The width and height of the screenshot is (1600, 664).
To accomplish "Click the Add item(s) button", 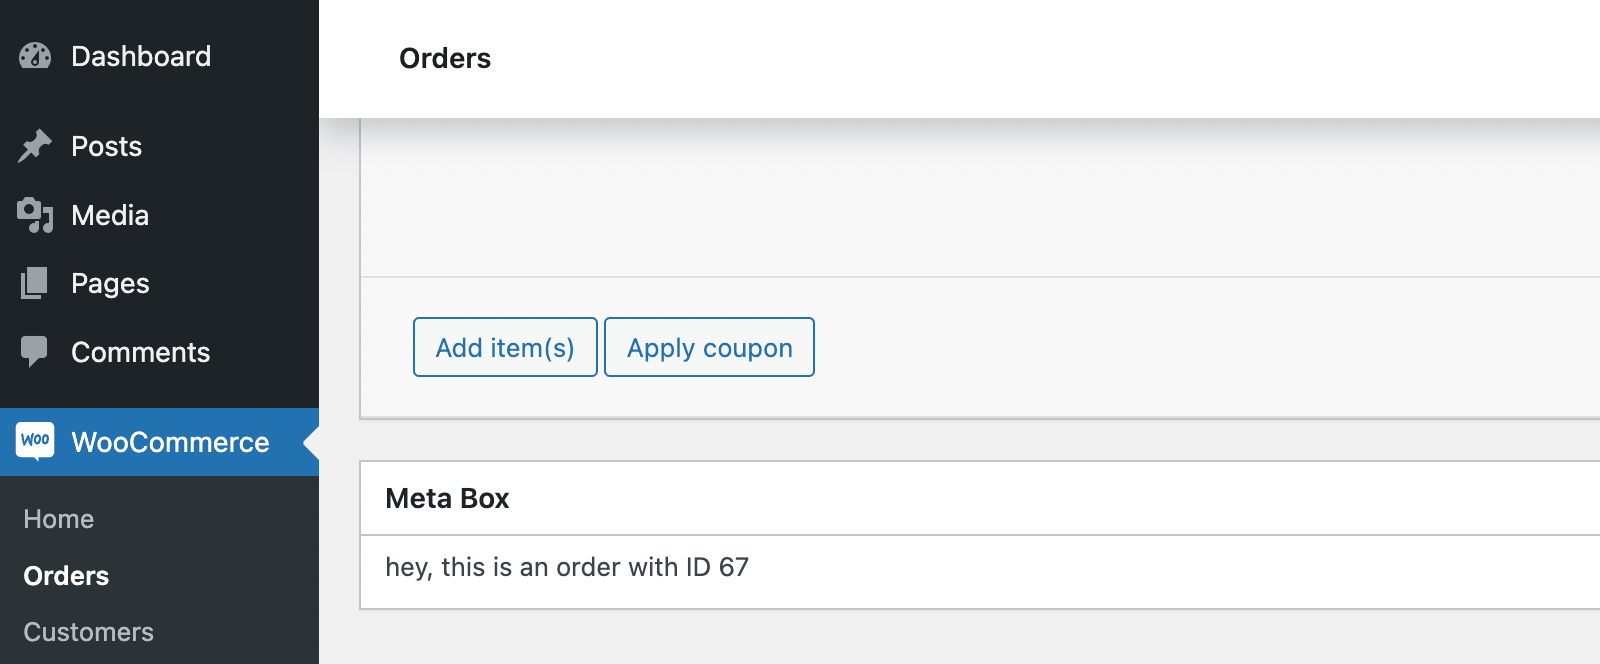I will click(505, 347).
